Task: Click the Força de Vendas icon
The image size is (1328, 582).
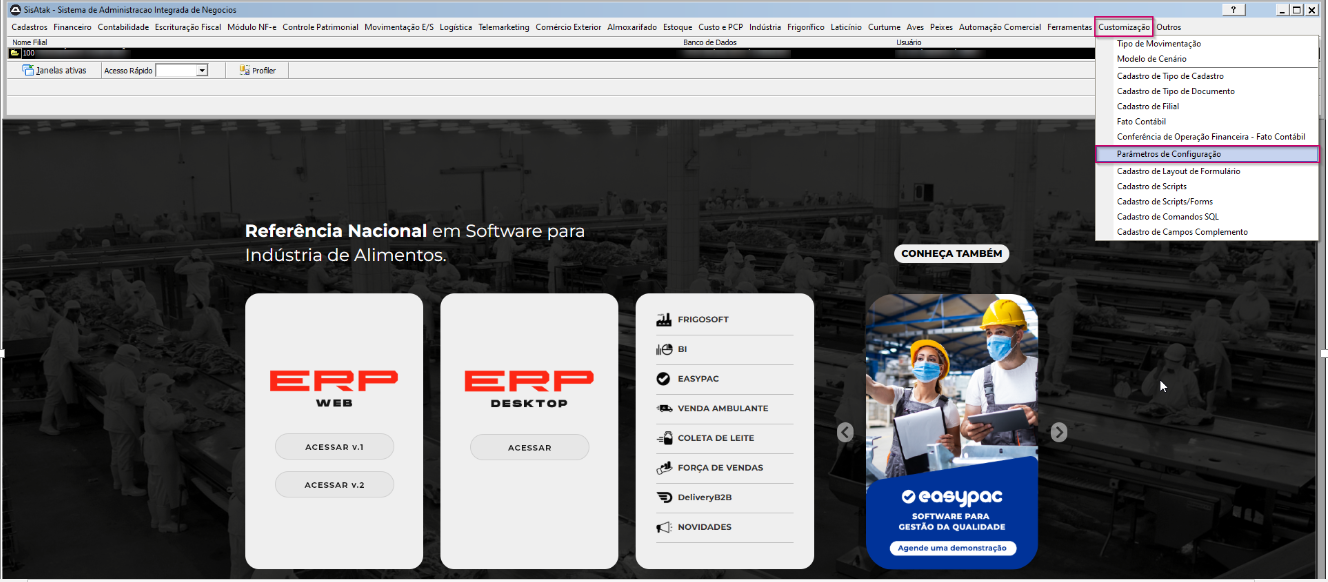Action: click(662, 468)
